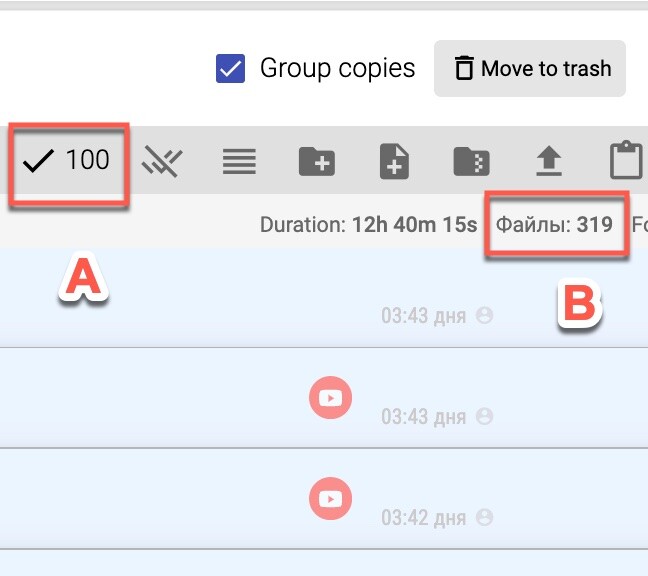
Task: Click the folder with plus icon
Action: (x=317, y=160)
